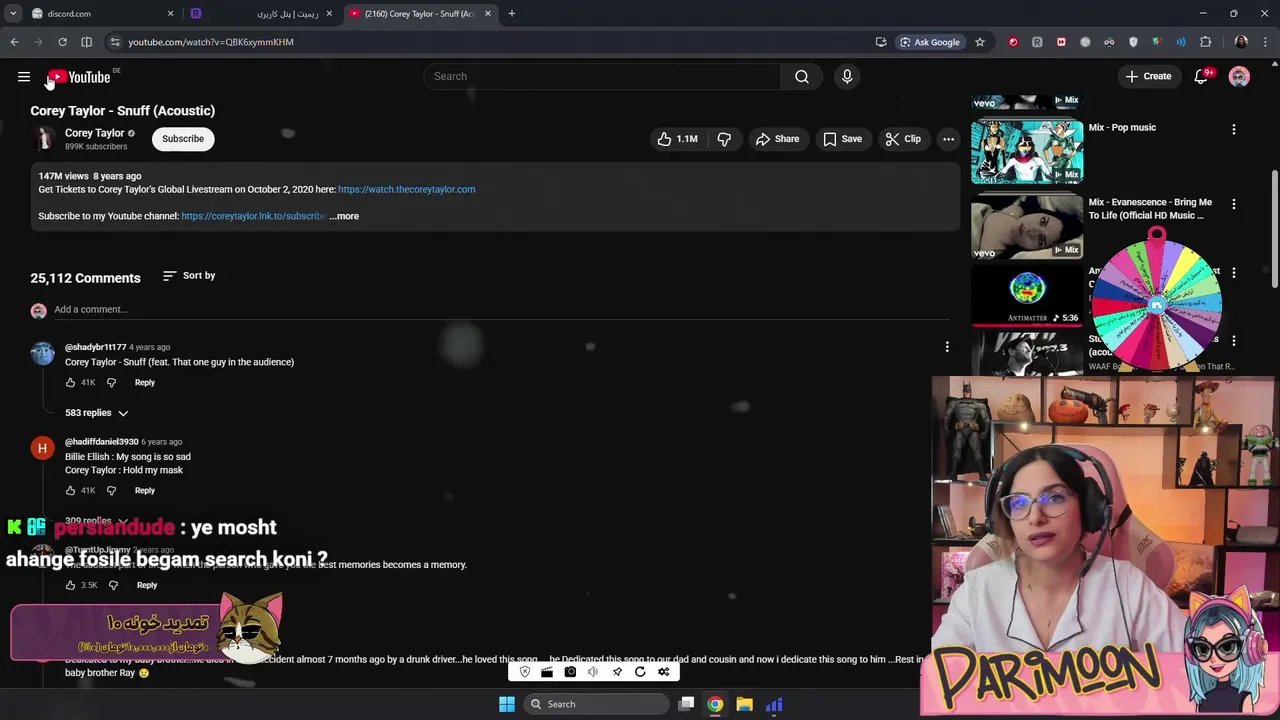Open the YouTube guide hamburger menu
The width and height of the screenshot is (1280, 720).
24,77
